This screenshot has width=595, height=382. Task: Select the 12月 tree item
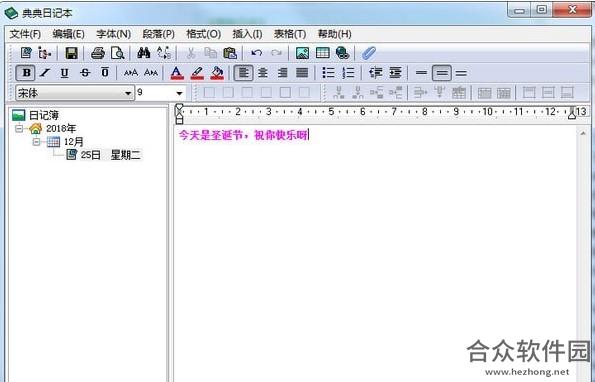(74, 142)
